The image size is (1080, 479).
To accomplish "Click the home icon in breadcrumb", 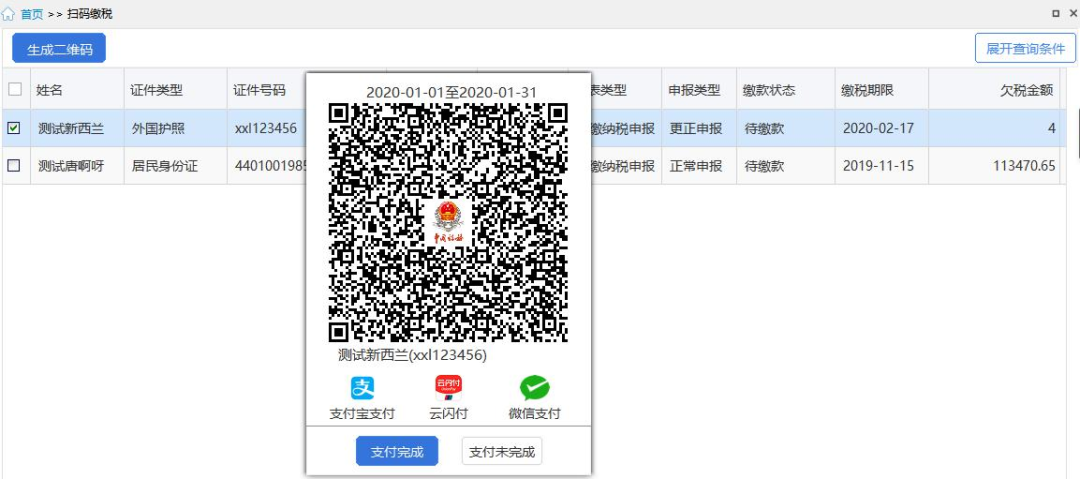I will click(x=8, y=14).
